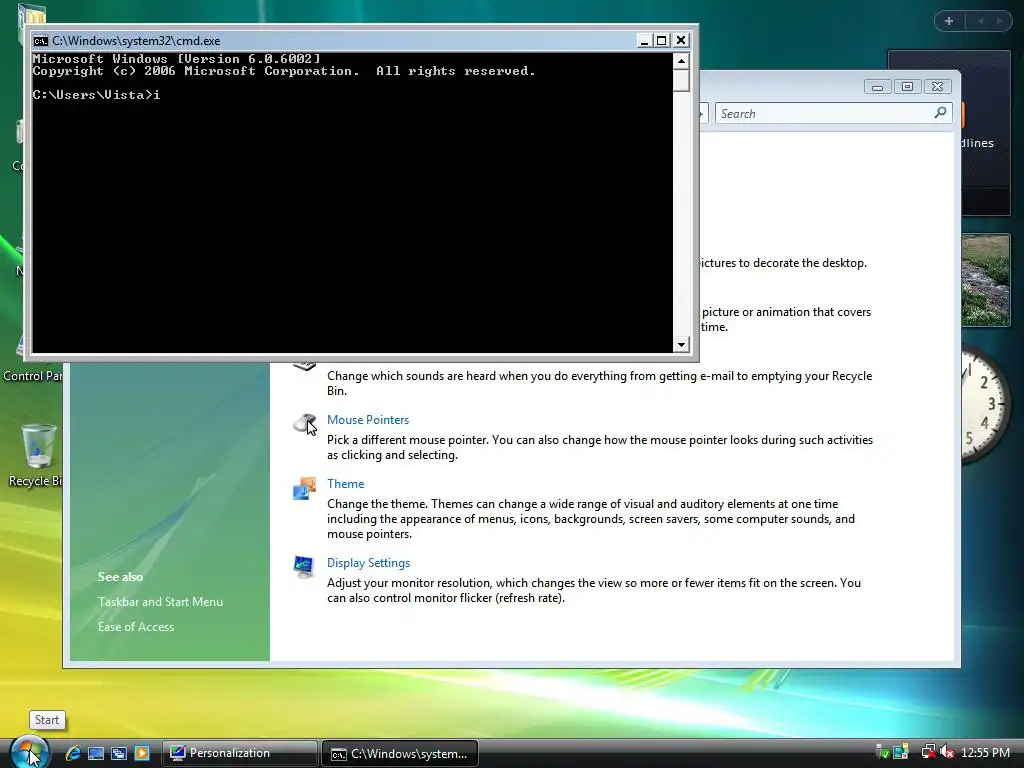Image resolution: width=1024 pixels, height=768 pixels.
Task: Click the muted volume tray icon
Action: point(946,752)
